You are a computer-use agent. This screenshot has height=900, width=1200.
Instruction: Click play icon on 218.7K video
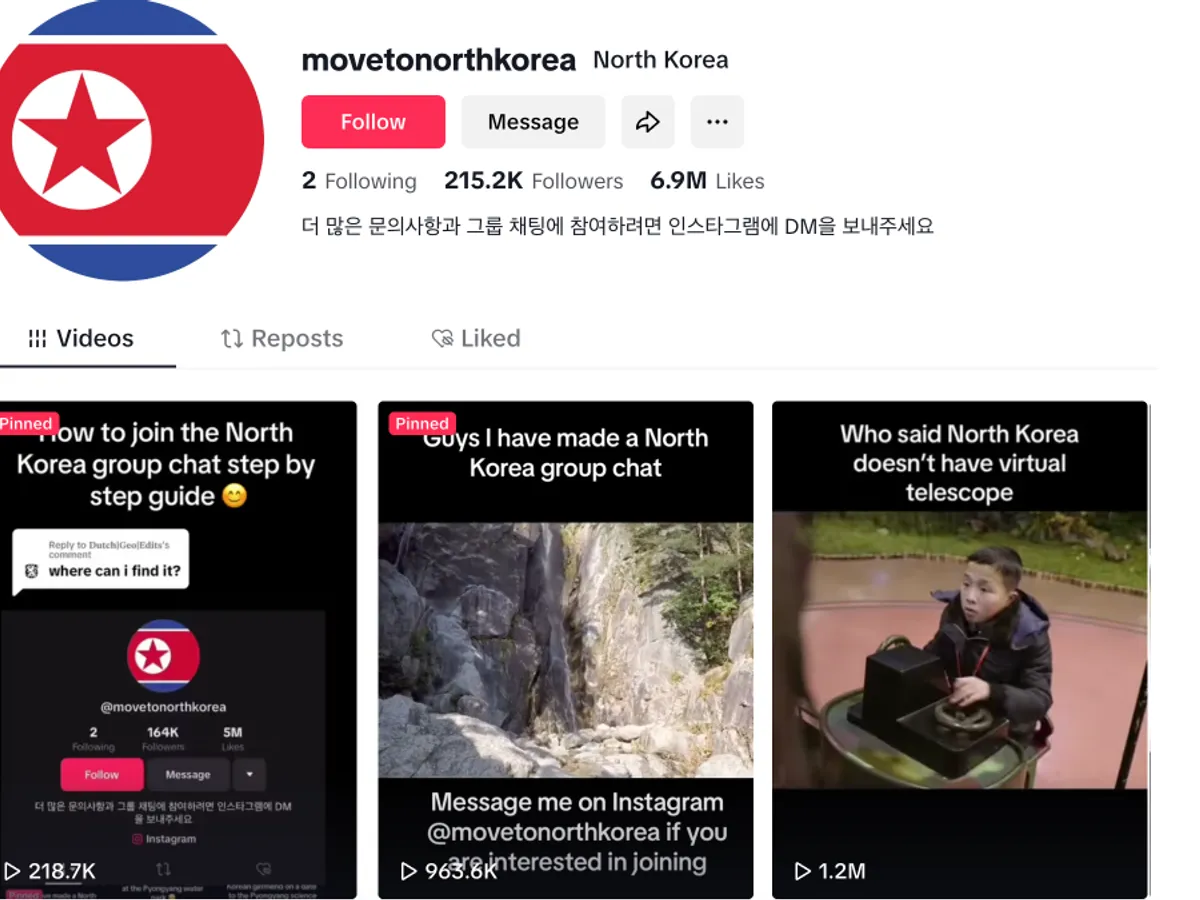[12, 871]
